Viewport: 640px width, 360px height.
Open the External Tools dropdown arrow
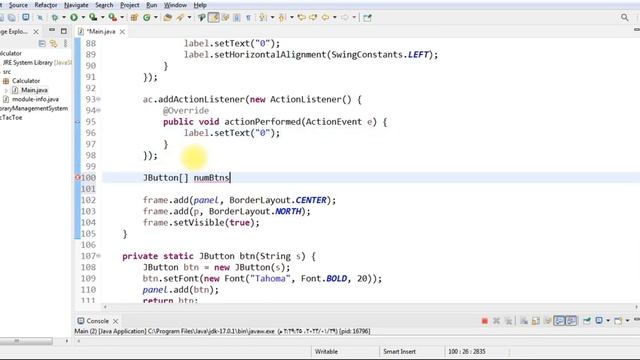pos(122,18)
